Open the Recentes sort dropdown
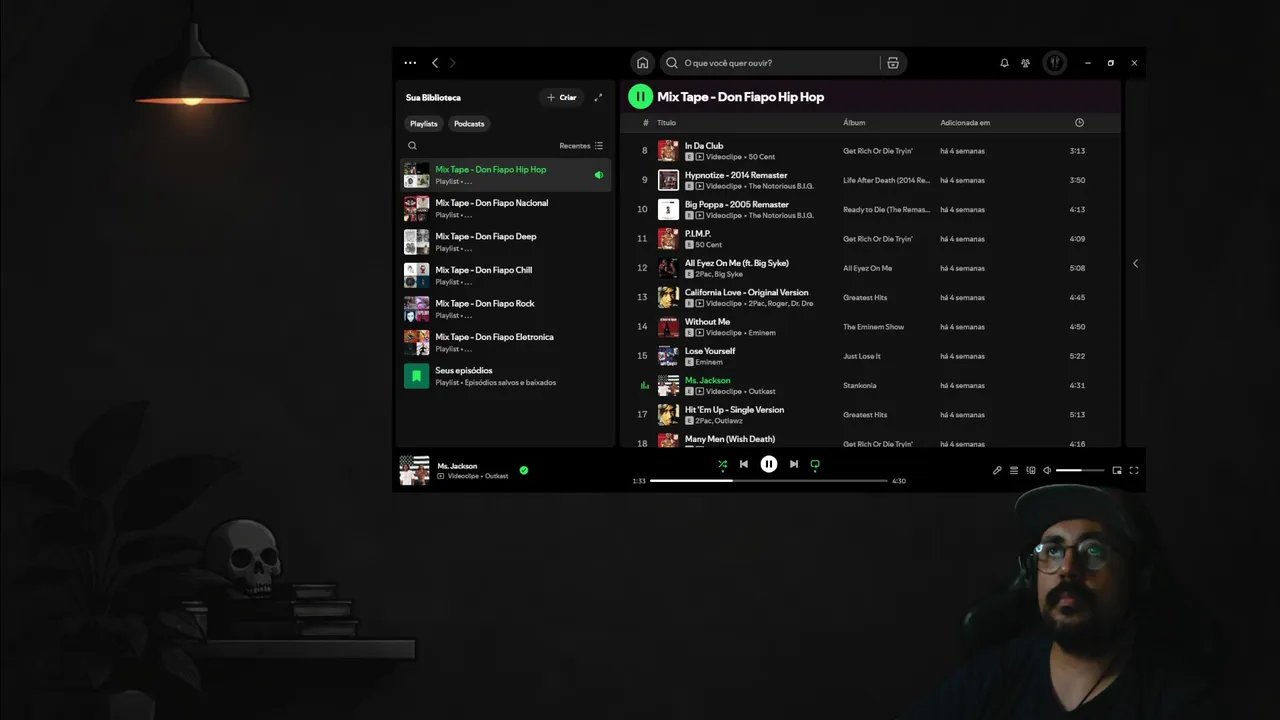1280x720 pixels. click(x=581, y=146)
